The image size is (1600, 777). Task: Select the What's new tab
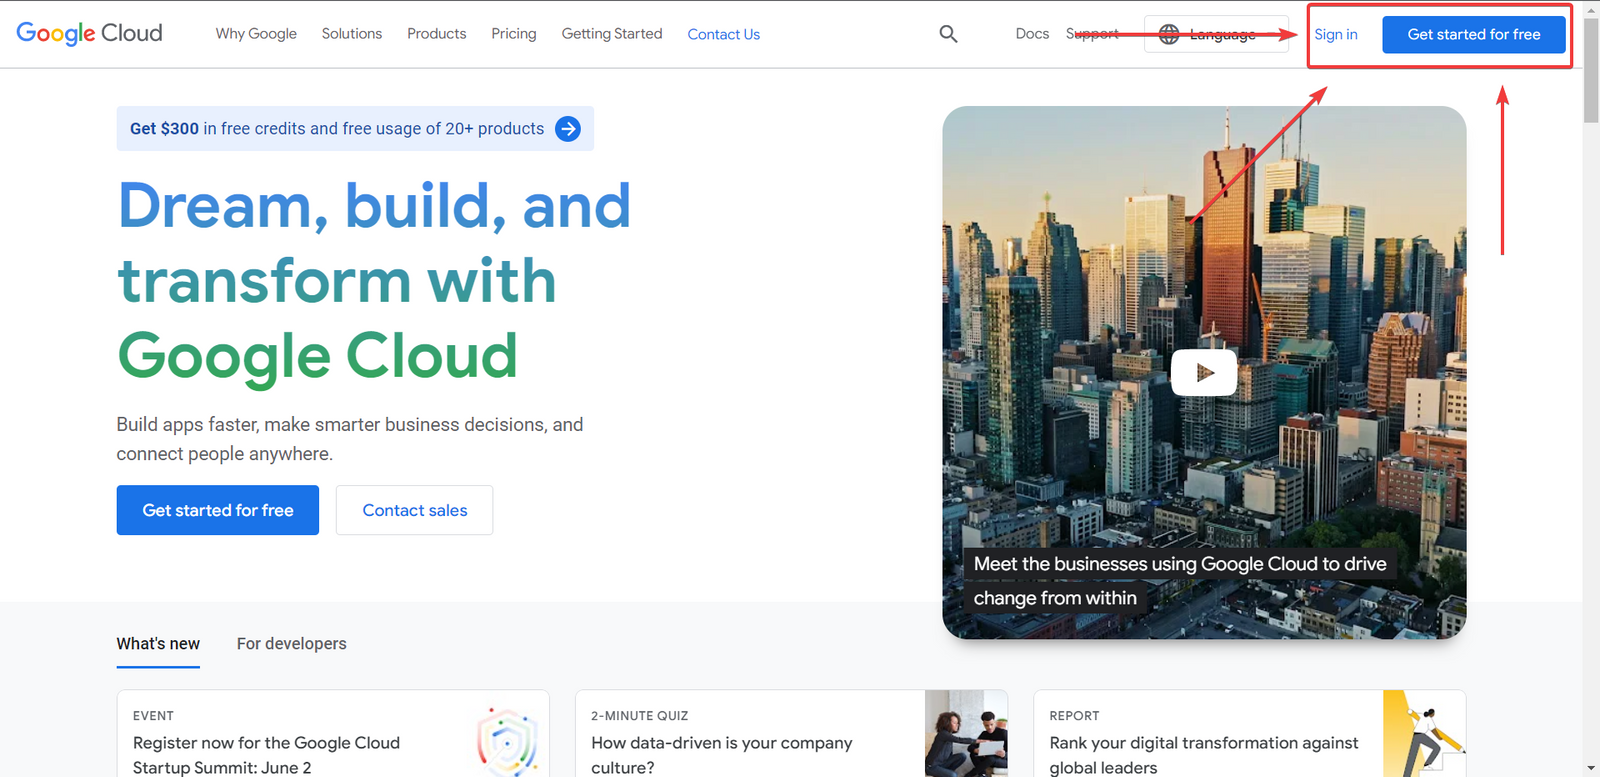(x=158, y=644)
